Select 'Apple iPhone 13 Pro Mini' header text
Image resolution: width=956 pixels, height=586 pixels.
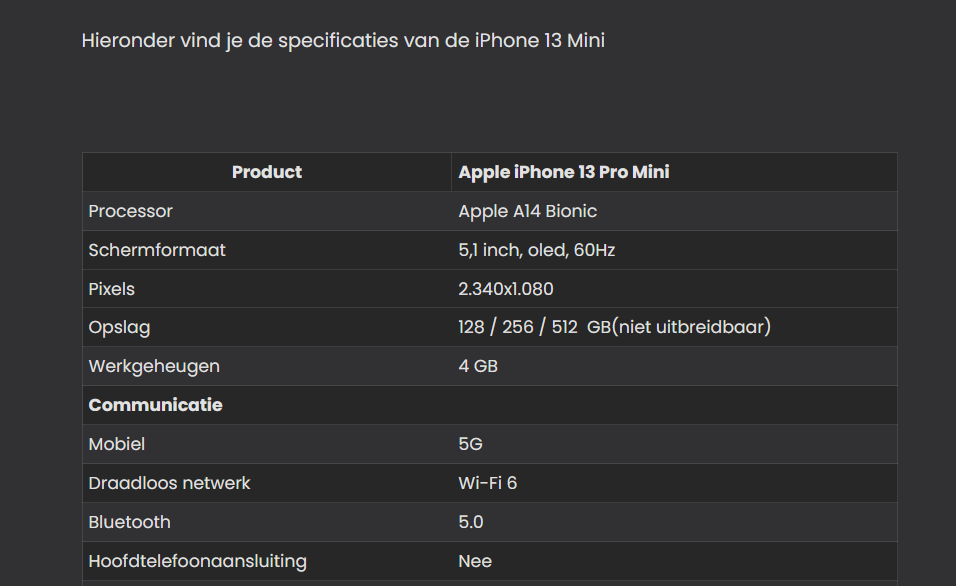[x=563, y=172]
